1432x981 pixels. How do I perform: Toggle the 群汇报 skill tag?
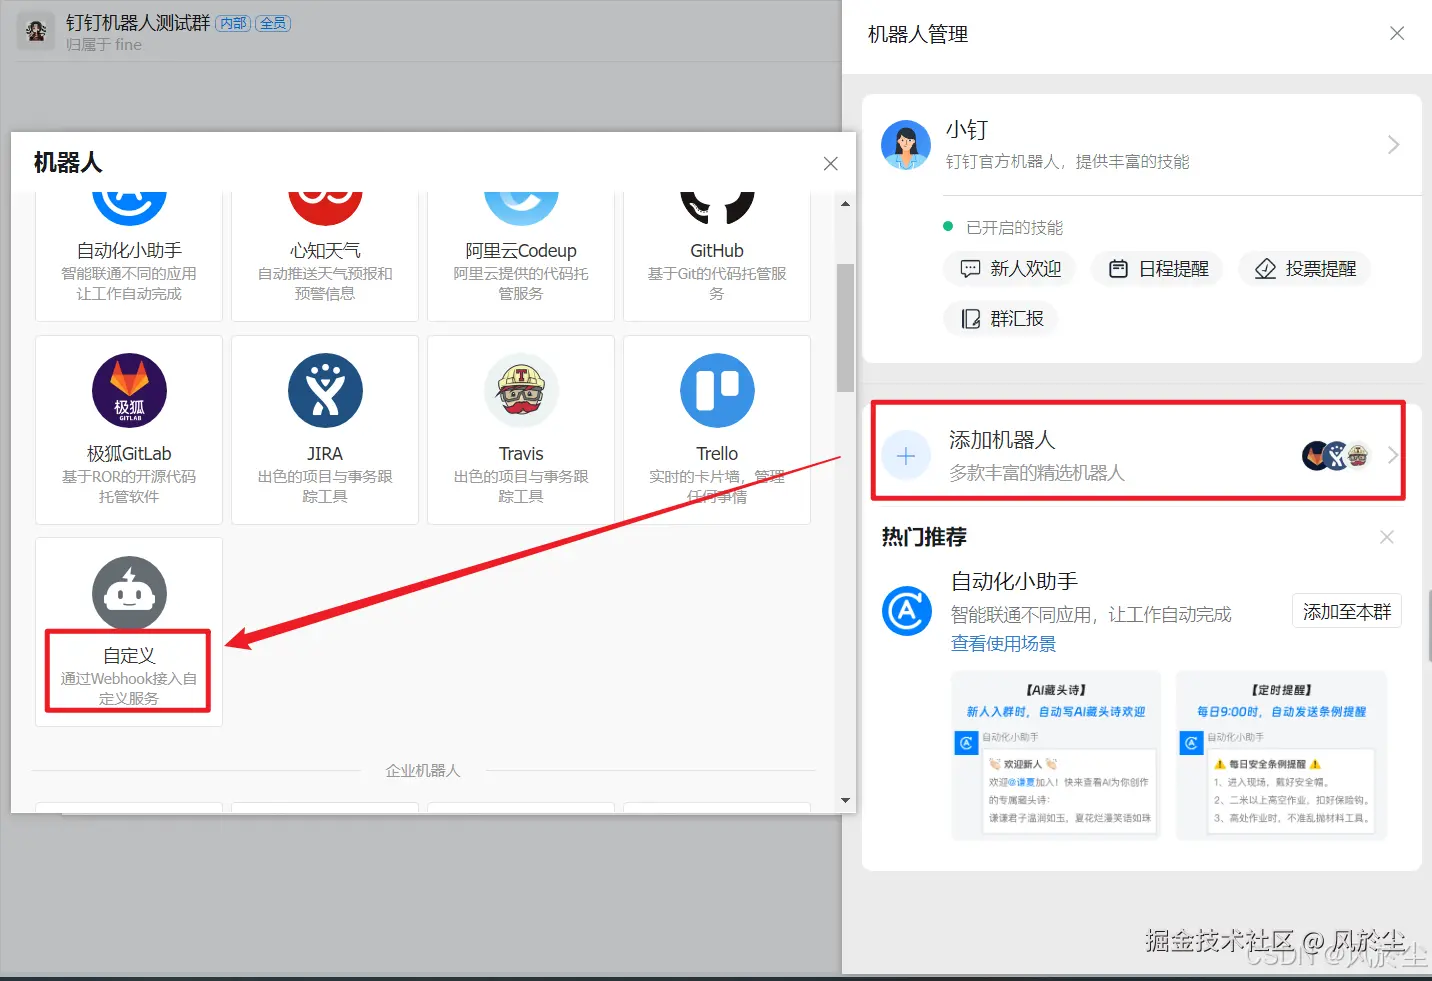tap(1000, 318)
